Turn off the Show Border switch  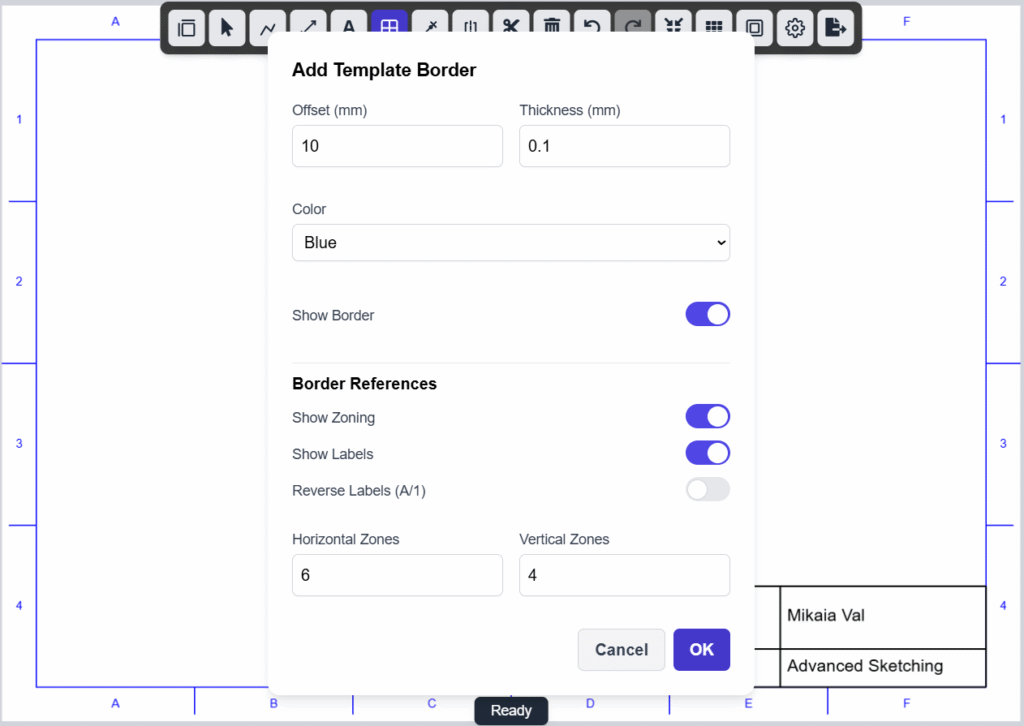pos(707,315)
